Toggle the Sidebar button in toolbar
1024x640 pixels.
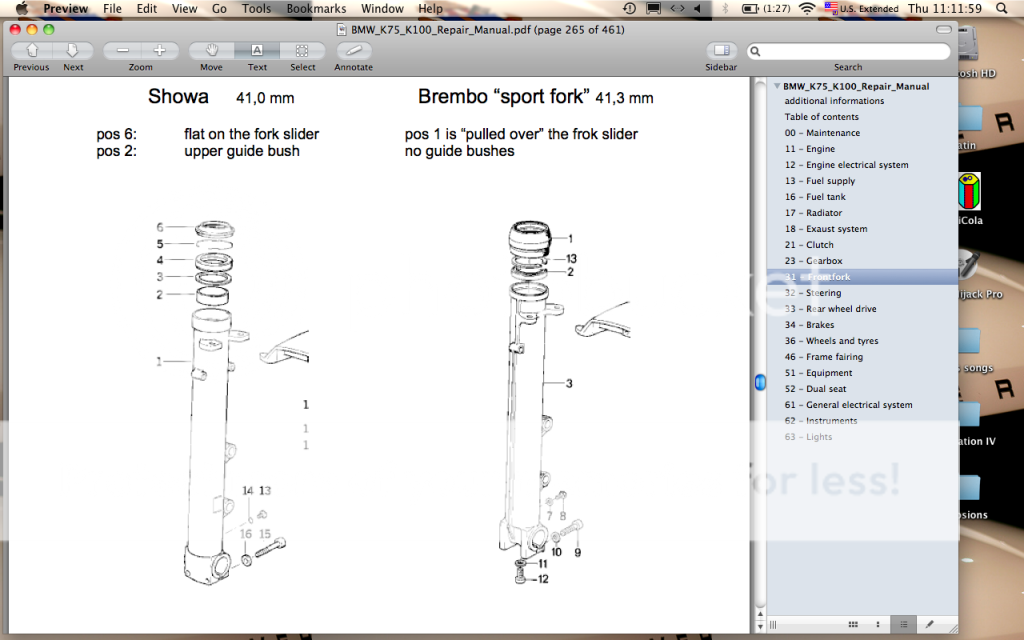pyautogui.click(x=721, y=50)
